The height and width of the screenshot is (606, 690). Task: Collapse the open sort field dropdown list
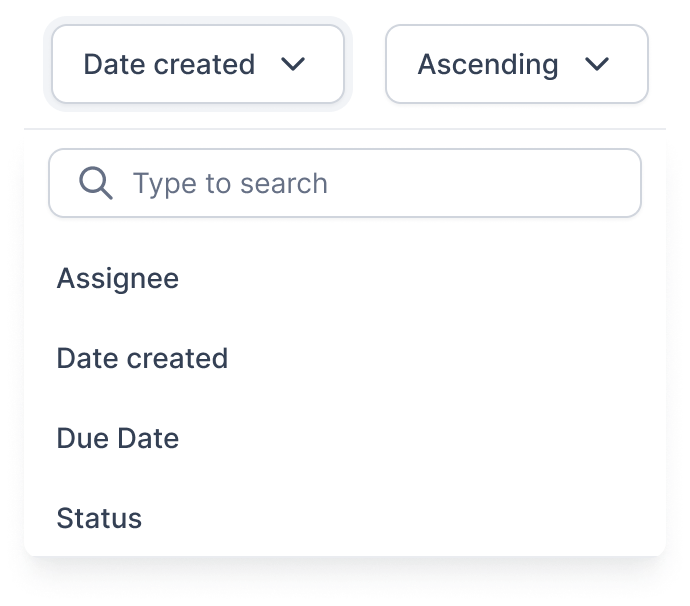(198, 64)
